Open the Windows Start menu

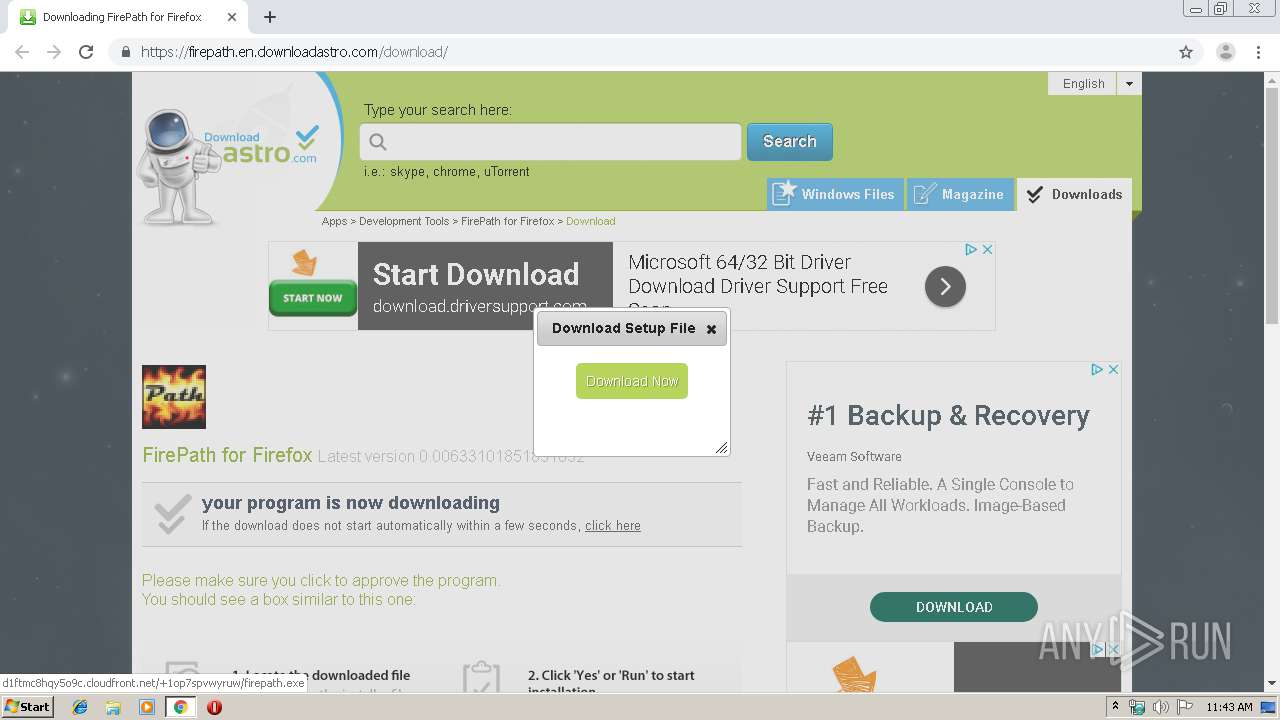(27, 707)
